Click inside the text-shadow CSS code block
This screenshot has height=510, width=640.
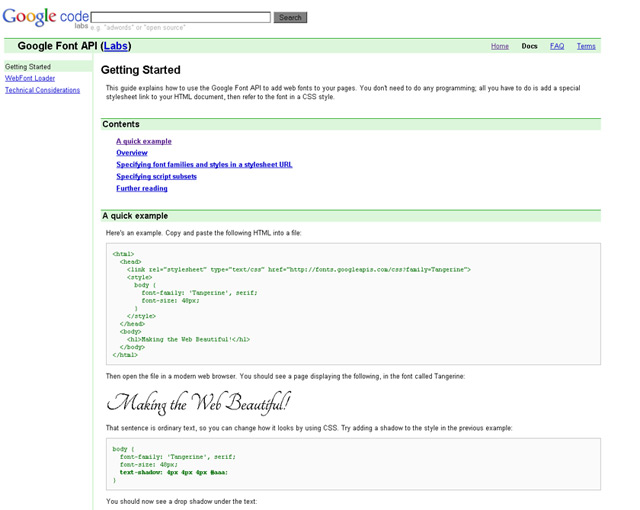[352, 464]
